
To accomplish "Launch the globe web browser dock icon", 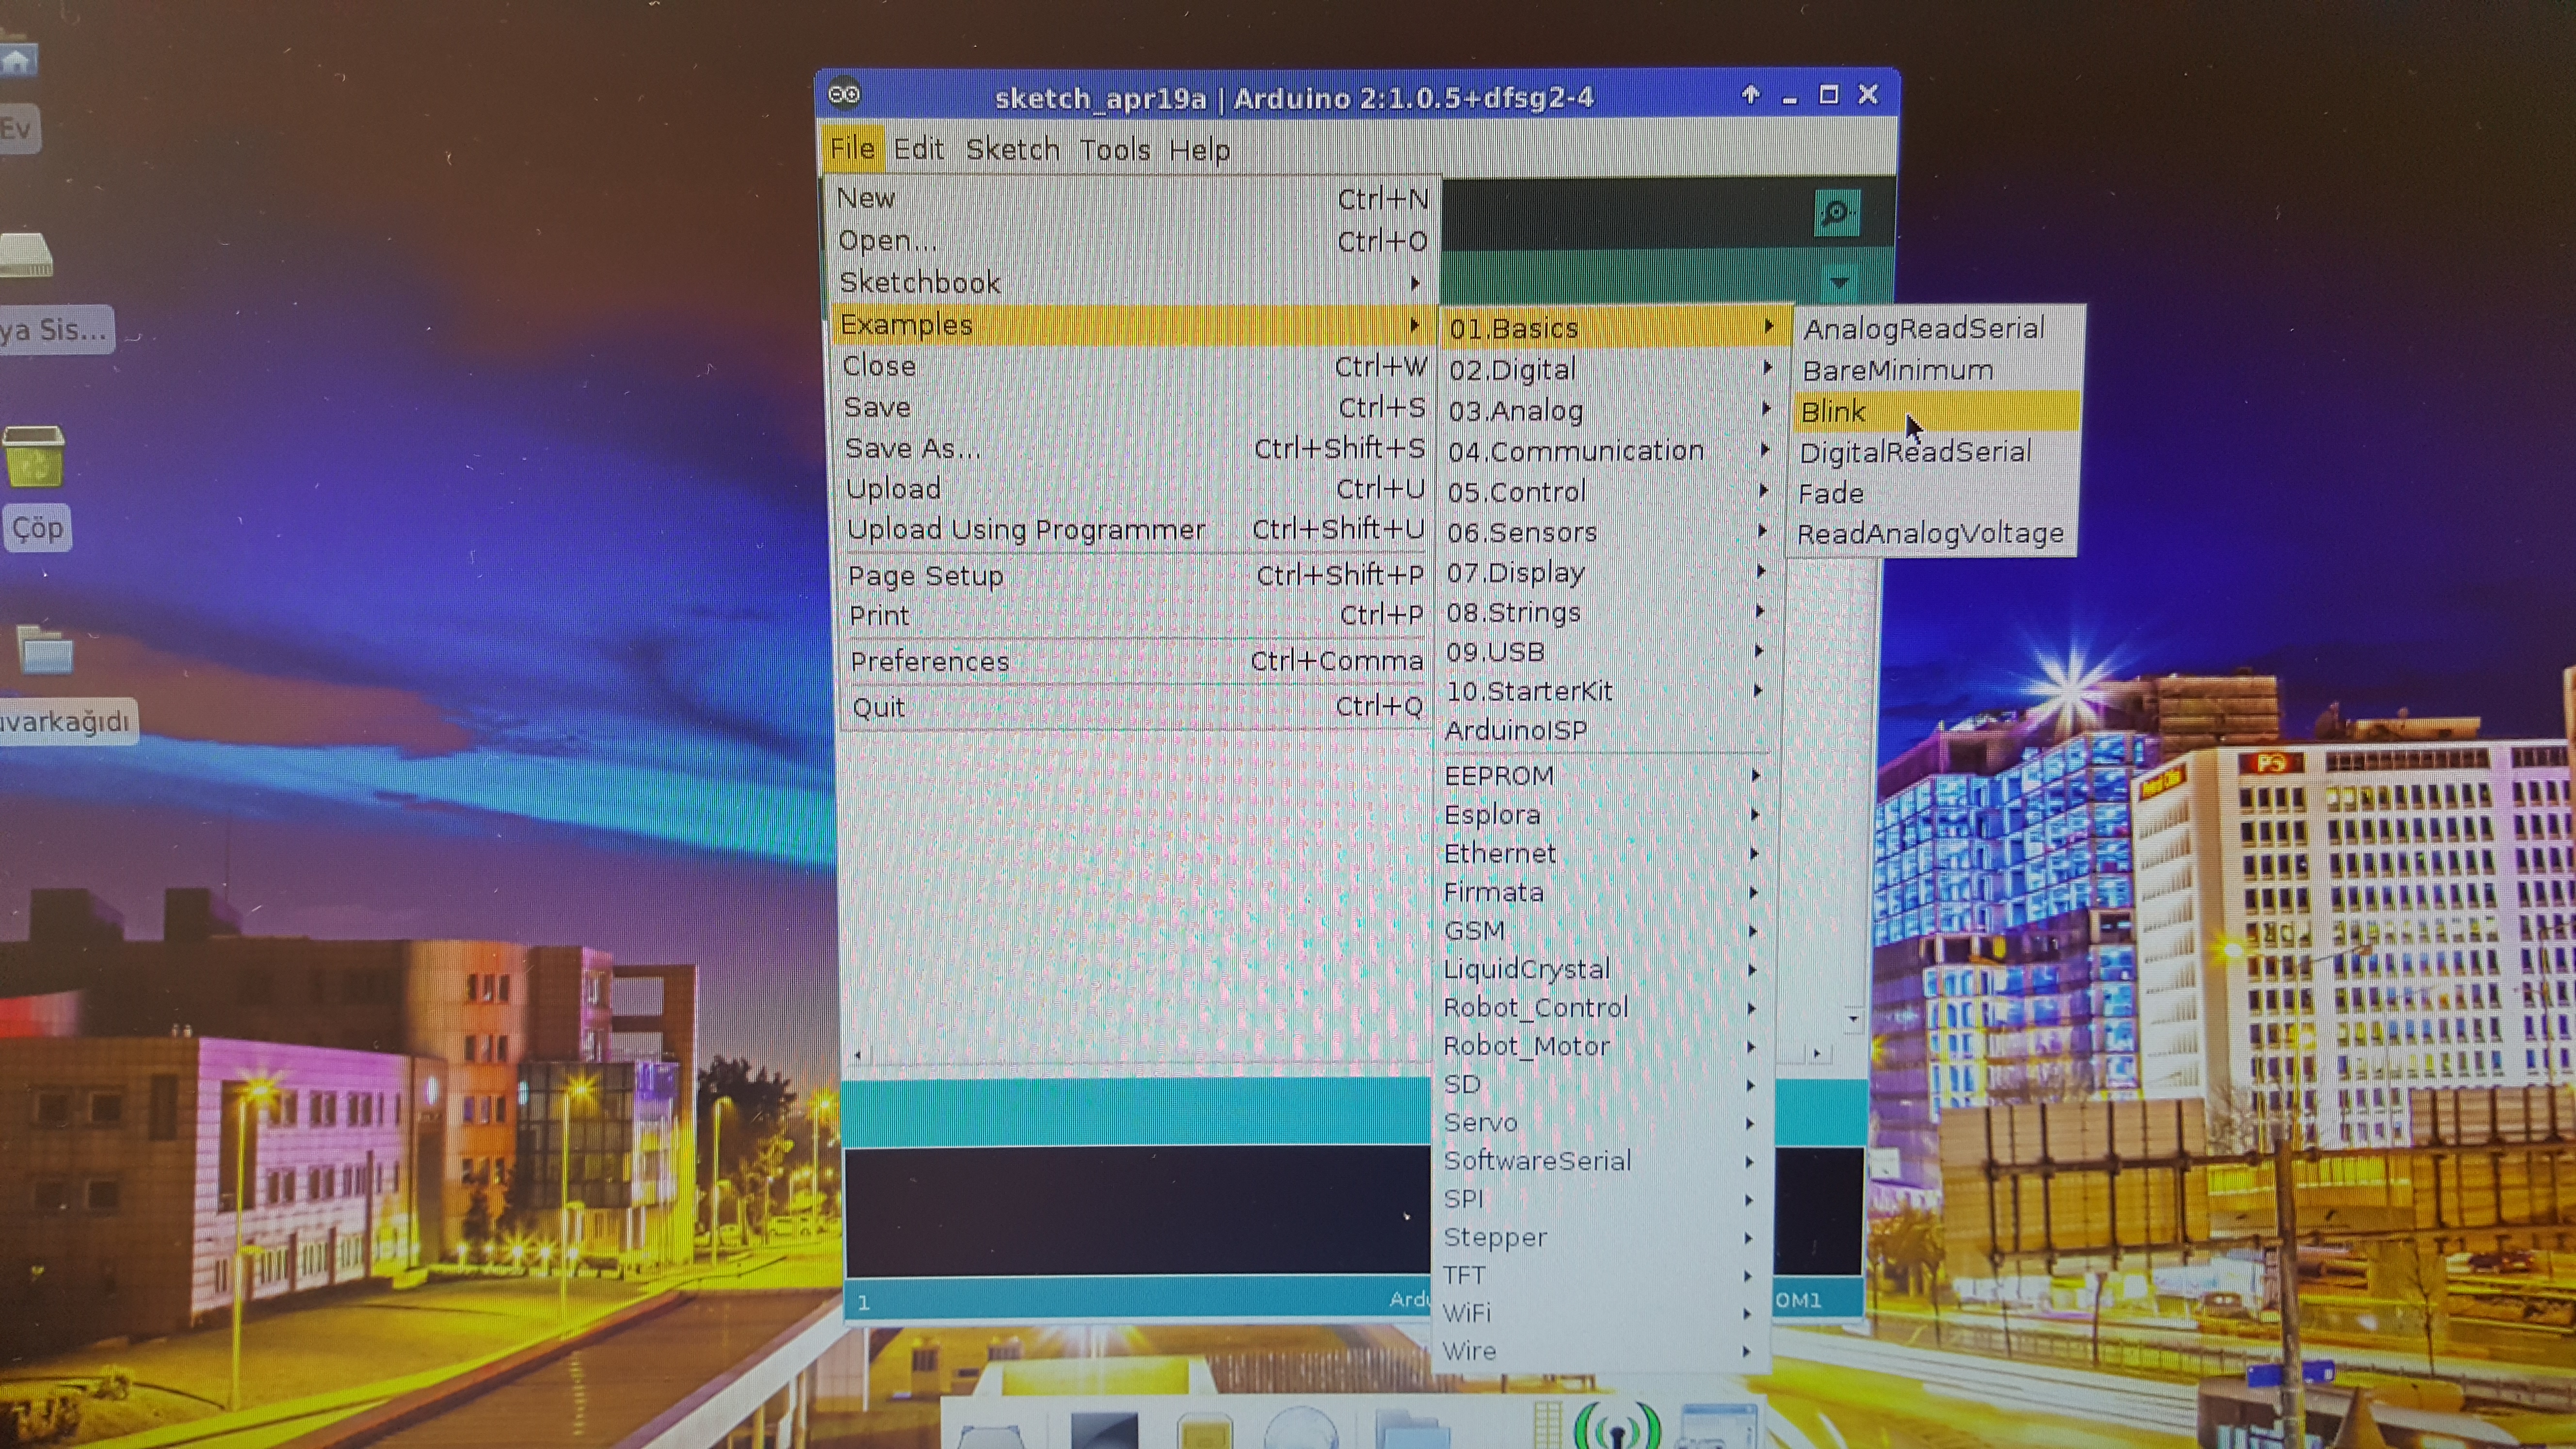I will (1301, 1430).
